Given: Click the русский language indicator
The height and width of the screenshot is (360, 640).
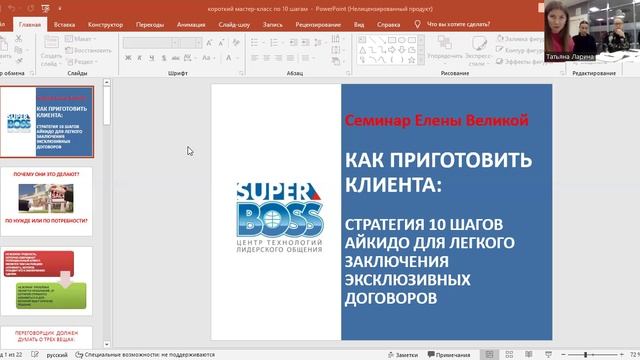Looking at the screenshot, I should 57,355.
